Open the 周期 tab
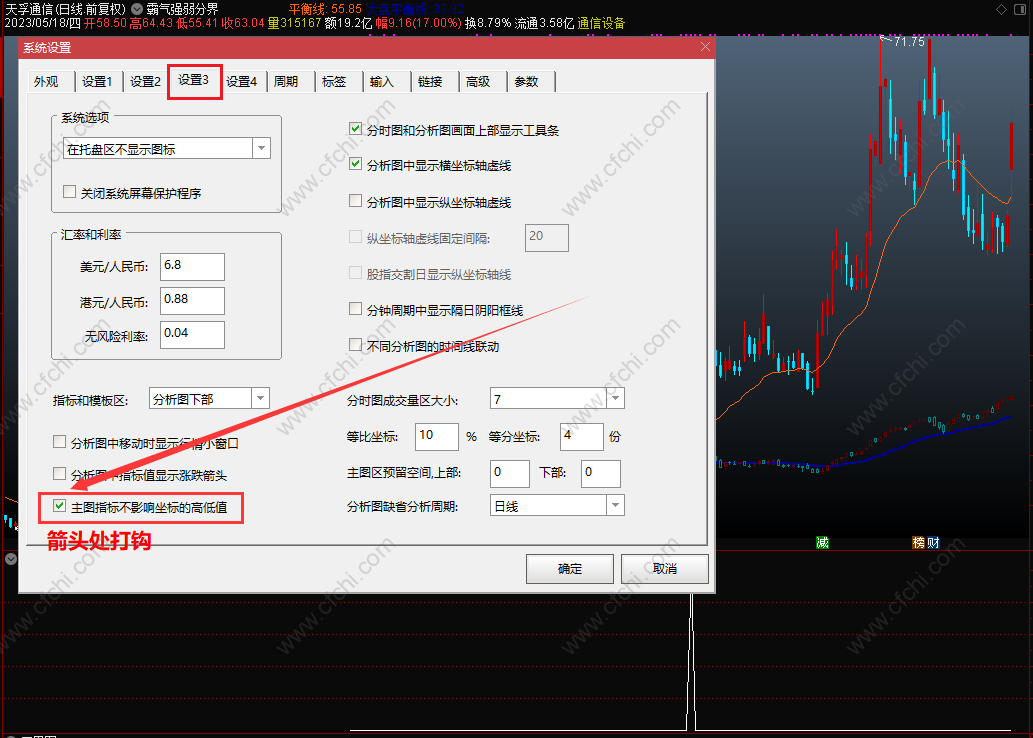 pyautogui.click(x=286, y=82)
